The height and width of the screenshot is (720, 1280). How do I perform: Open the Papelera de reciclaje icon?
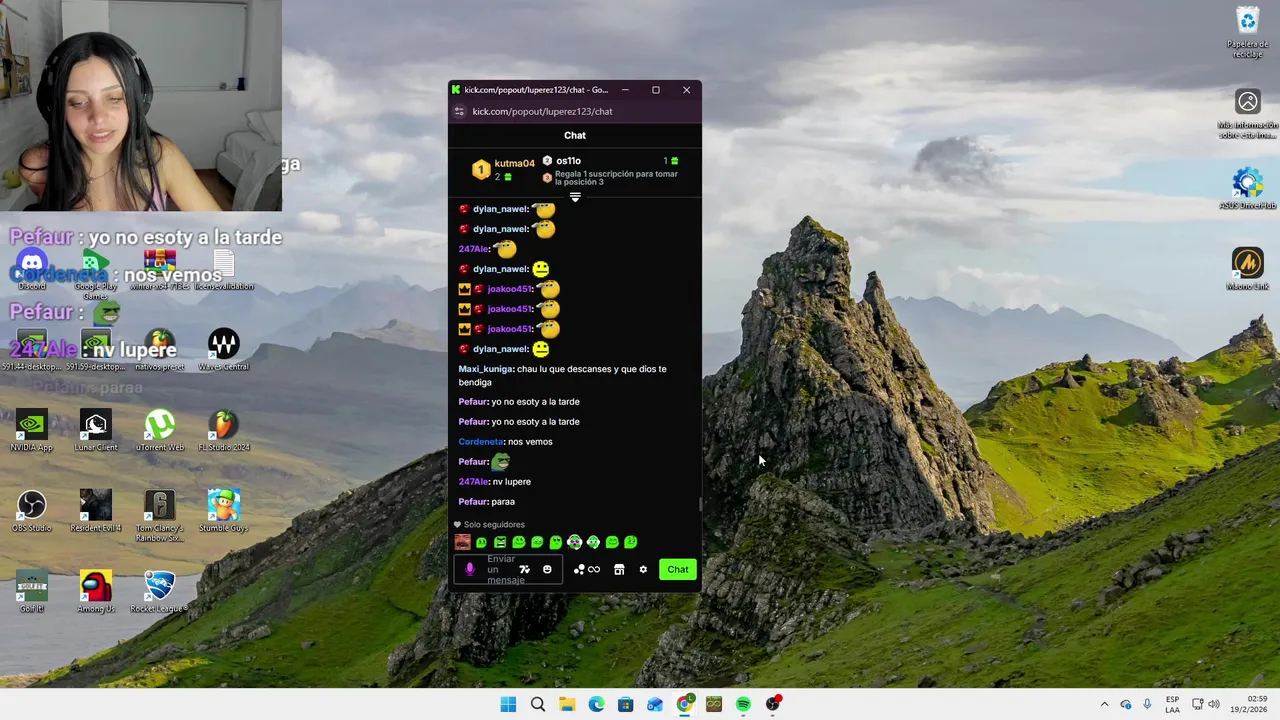pos(1247,33)
